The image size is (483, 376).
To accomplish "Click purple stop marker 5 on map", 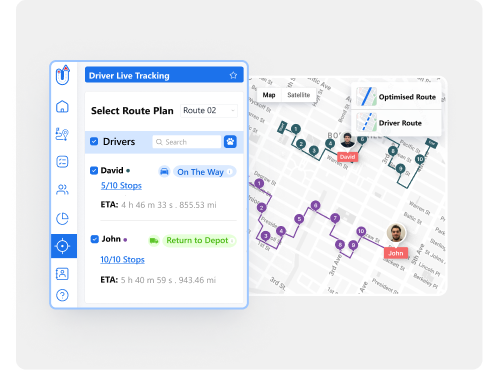I will [x=299, y=219].
